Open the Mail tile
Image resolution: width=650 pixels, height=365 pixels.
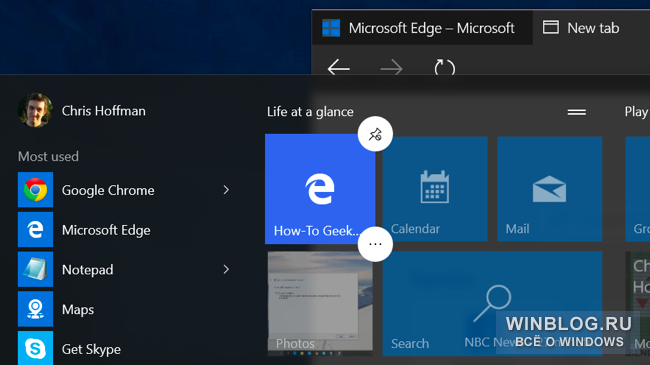click(x=549, y=189)
